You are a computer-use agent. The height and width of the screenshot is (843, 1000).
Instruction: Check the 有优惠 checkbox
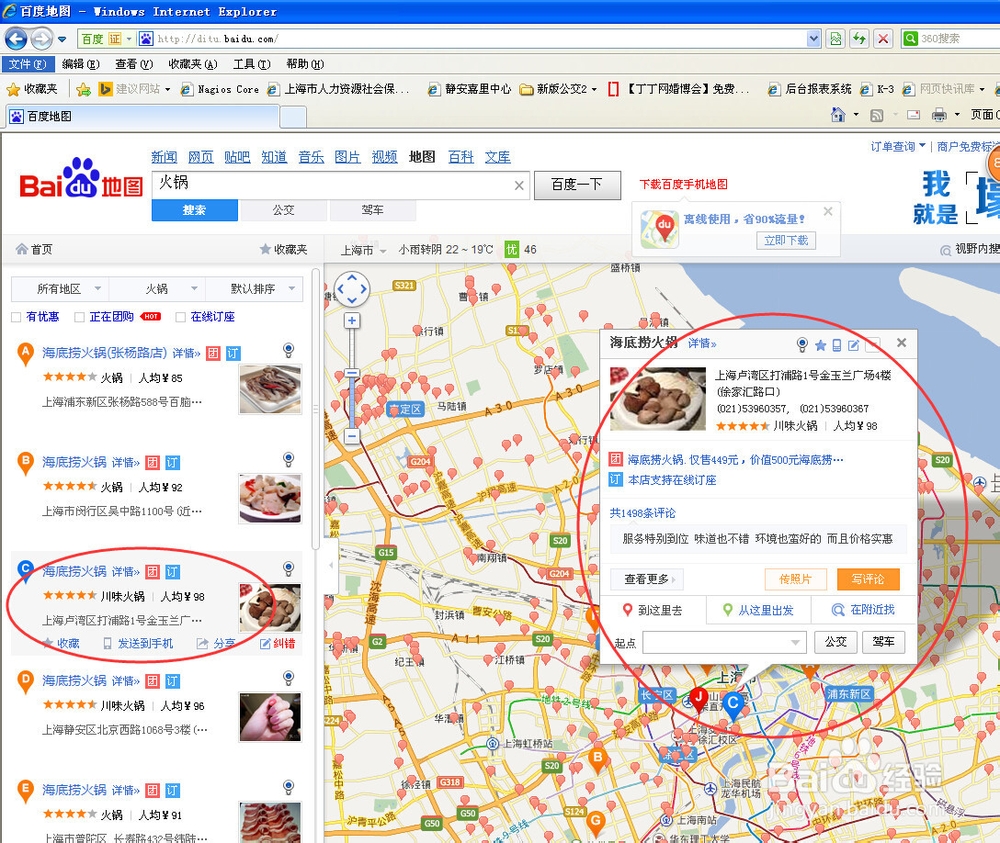pyautogui.click(x=16, y=318)
